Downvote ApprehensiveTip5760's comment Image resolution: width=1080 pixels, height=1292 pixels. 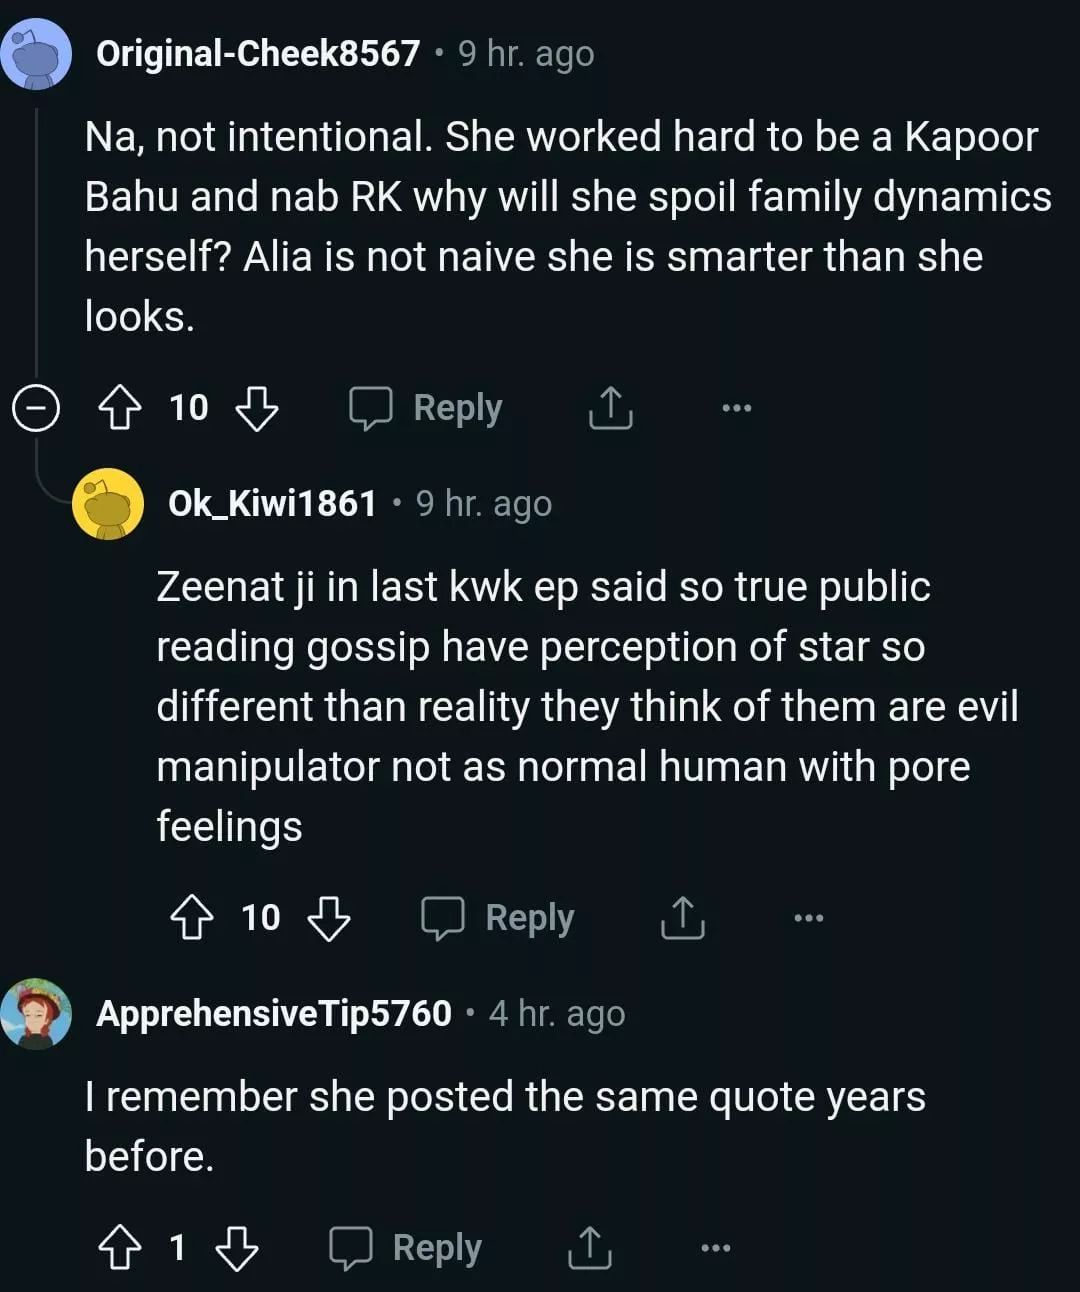(236, 1248)
